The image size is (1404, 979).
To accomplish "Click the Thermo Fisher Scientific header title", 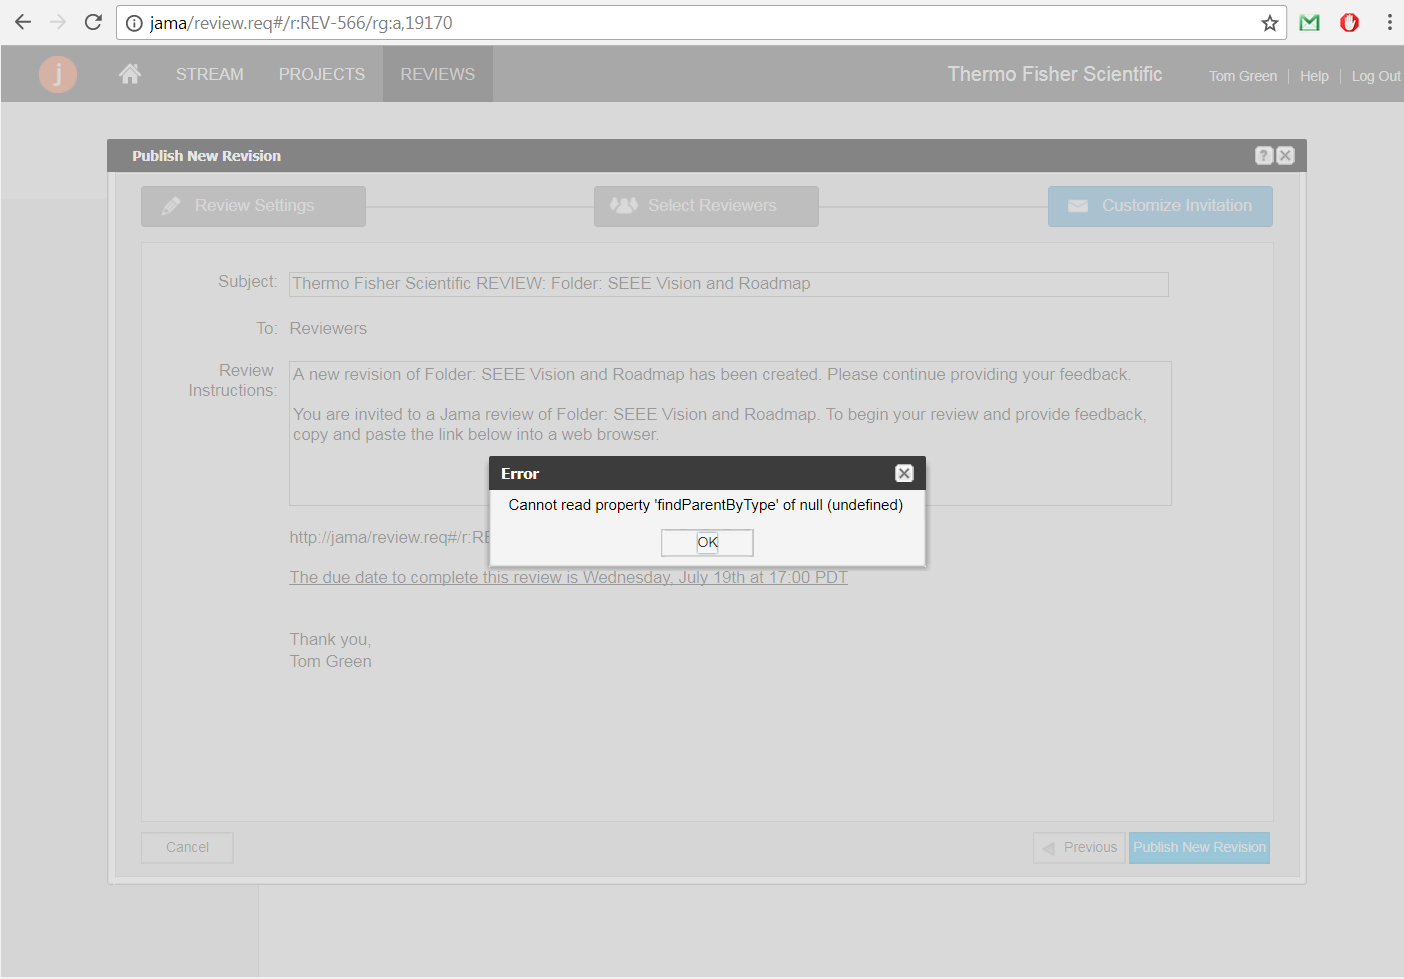I will (x=1055, y=74).
